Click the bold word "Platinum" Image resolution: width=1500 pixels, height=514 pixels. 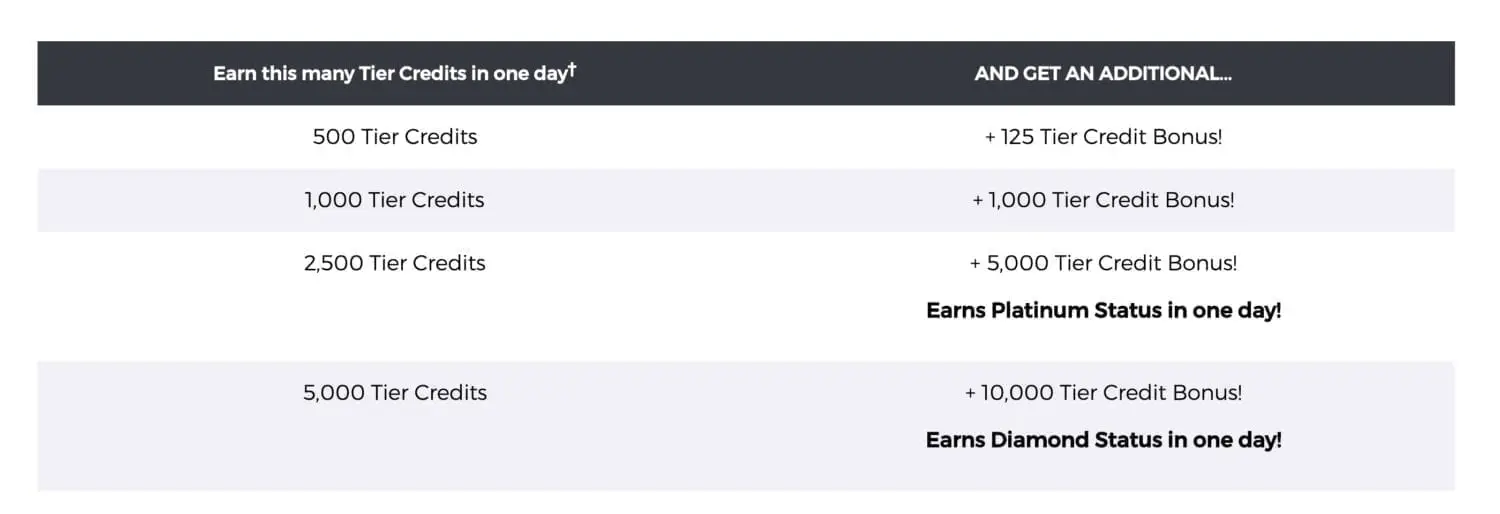point(1031,310)
